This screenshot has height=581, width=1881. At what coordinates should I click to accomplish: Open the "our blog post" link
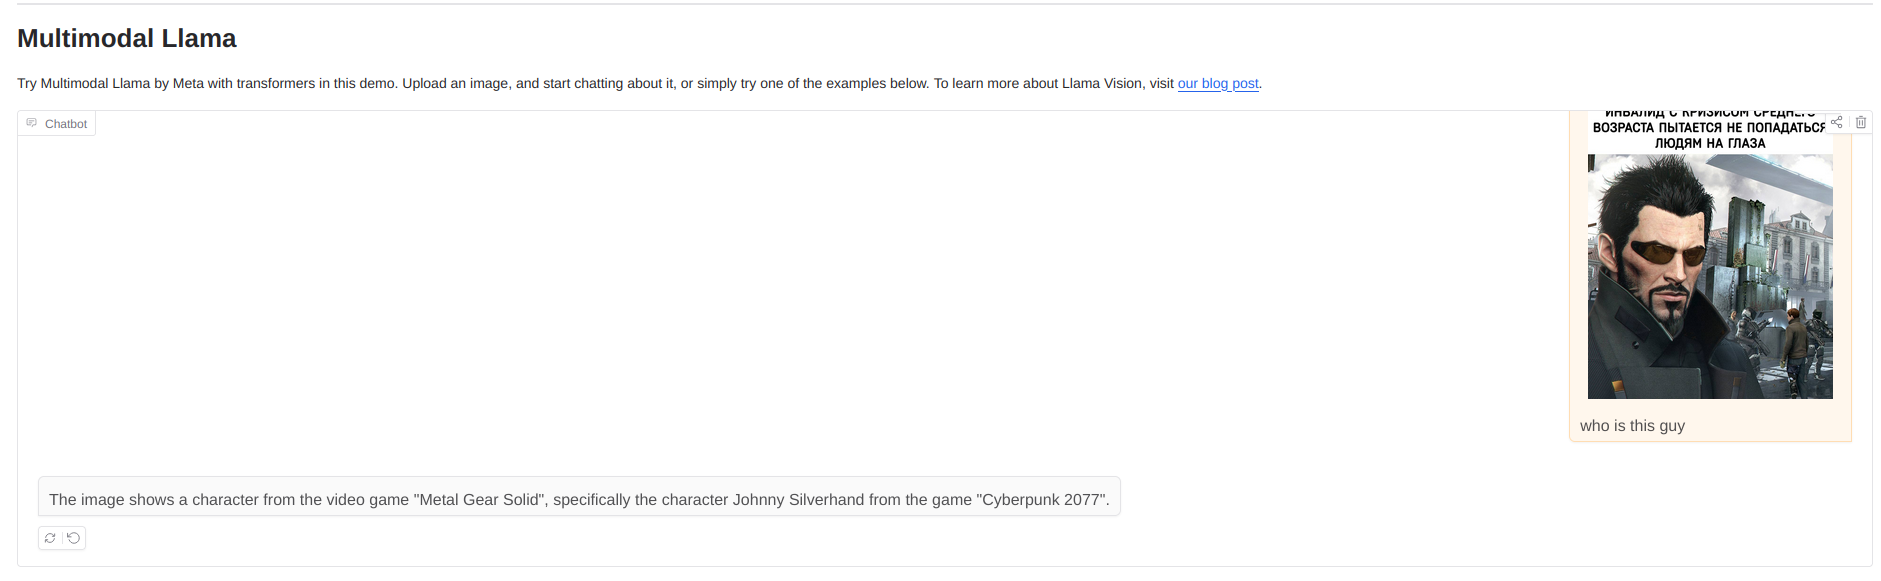click(x=1217, y=83)
